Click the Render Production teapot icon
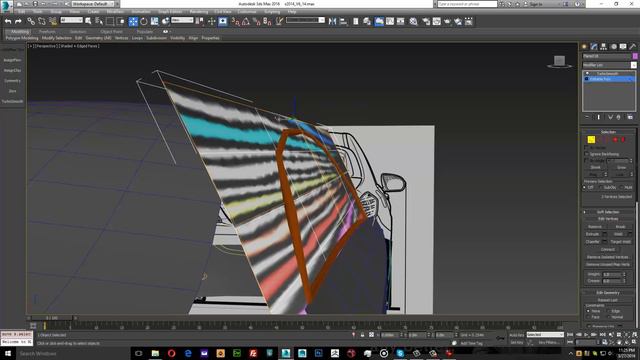Image resolution: width=640 pixels, height=360 pixels. pos(447,21)
